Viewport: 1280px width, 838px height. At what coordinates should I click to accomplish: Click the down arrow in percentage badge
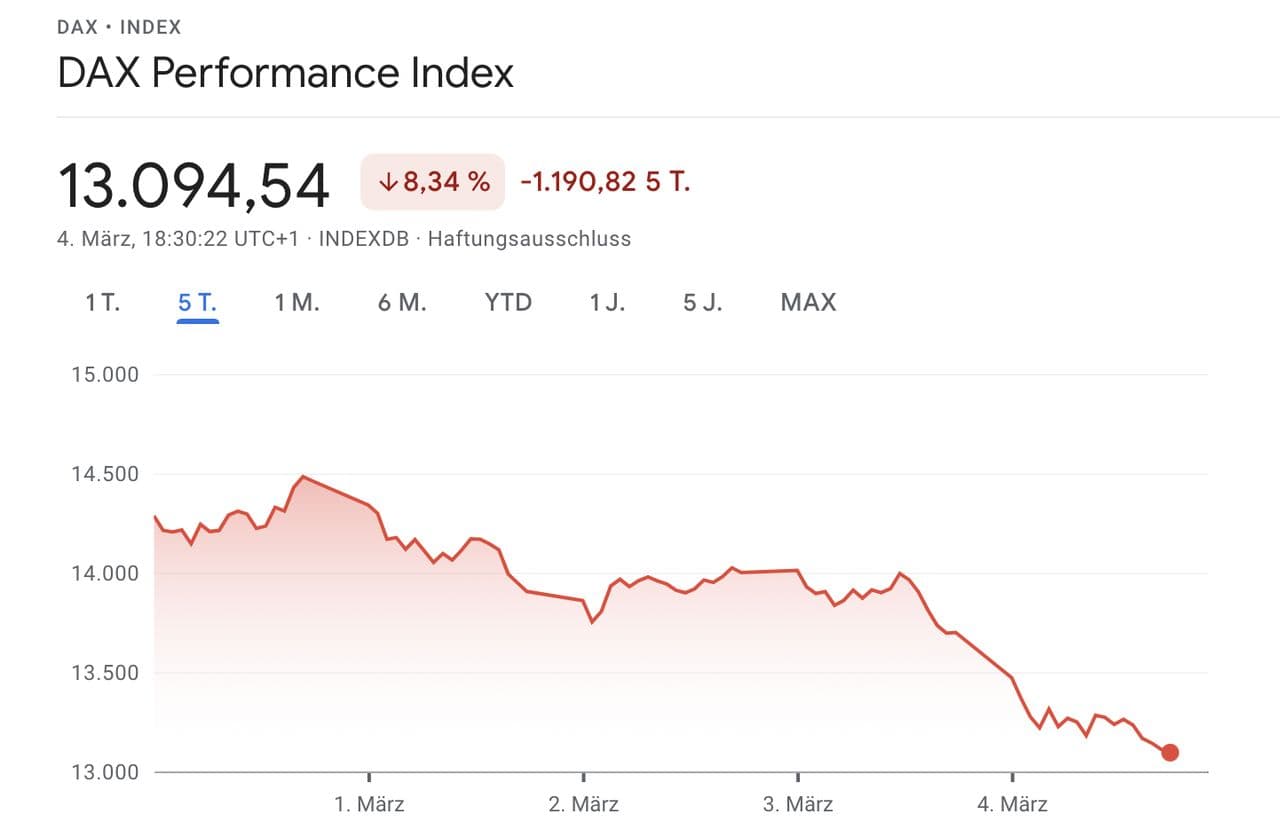pos(389,182)
